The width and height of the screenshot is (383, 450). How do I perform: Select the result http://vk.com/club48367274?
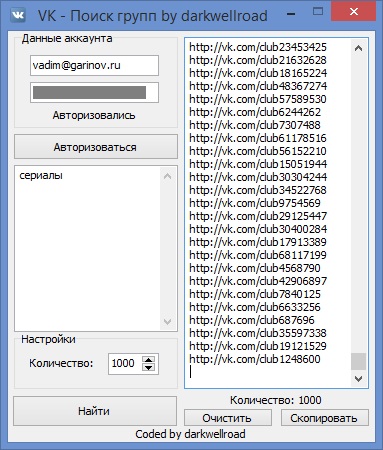(x=258, y=86)
